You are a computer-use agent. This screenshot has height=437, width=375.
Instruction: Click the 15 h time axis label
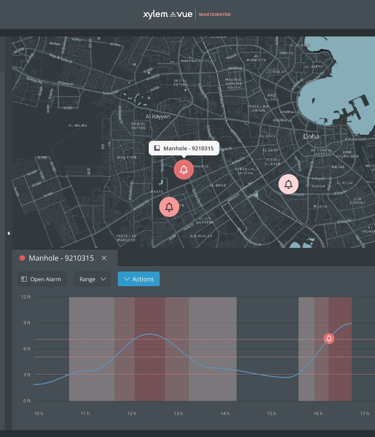point(271,413)
